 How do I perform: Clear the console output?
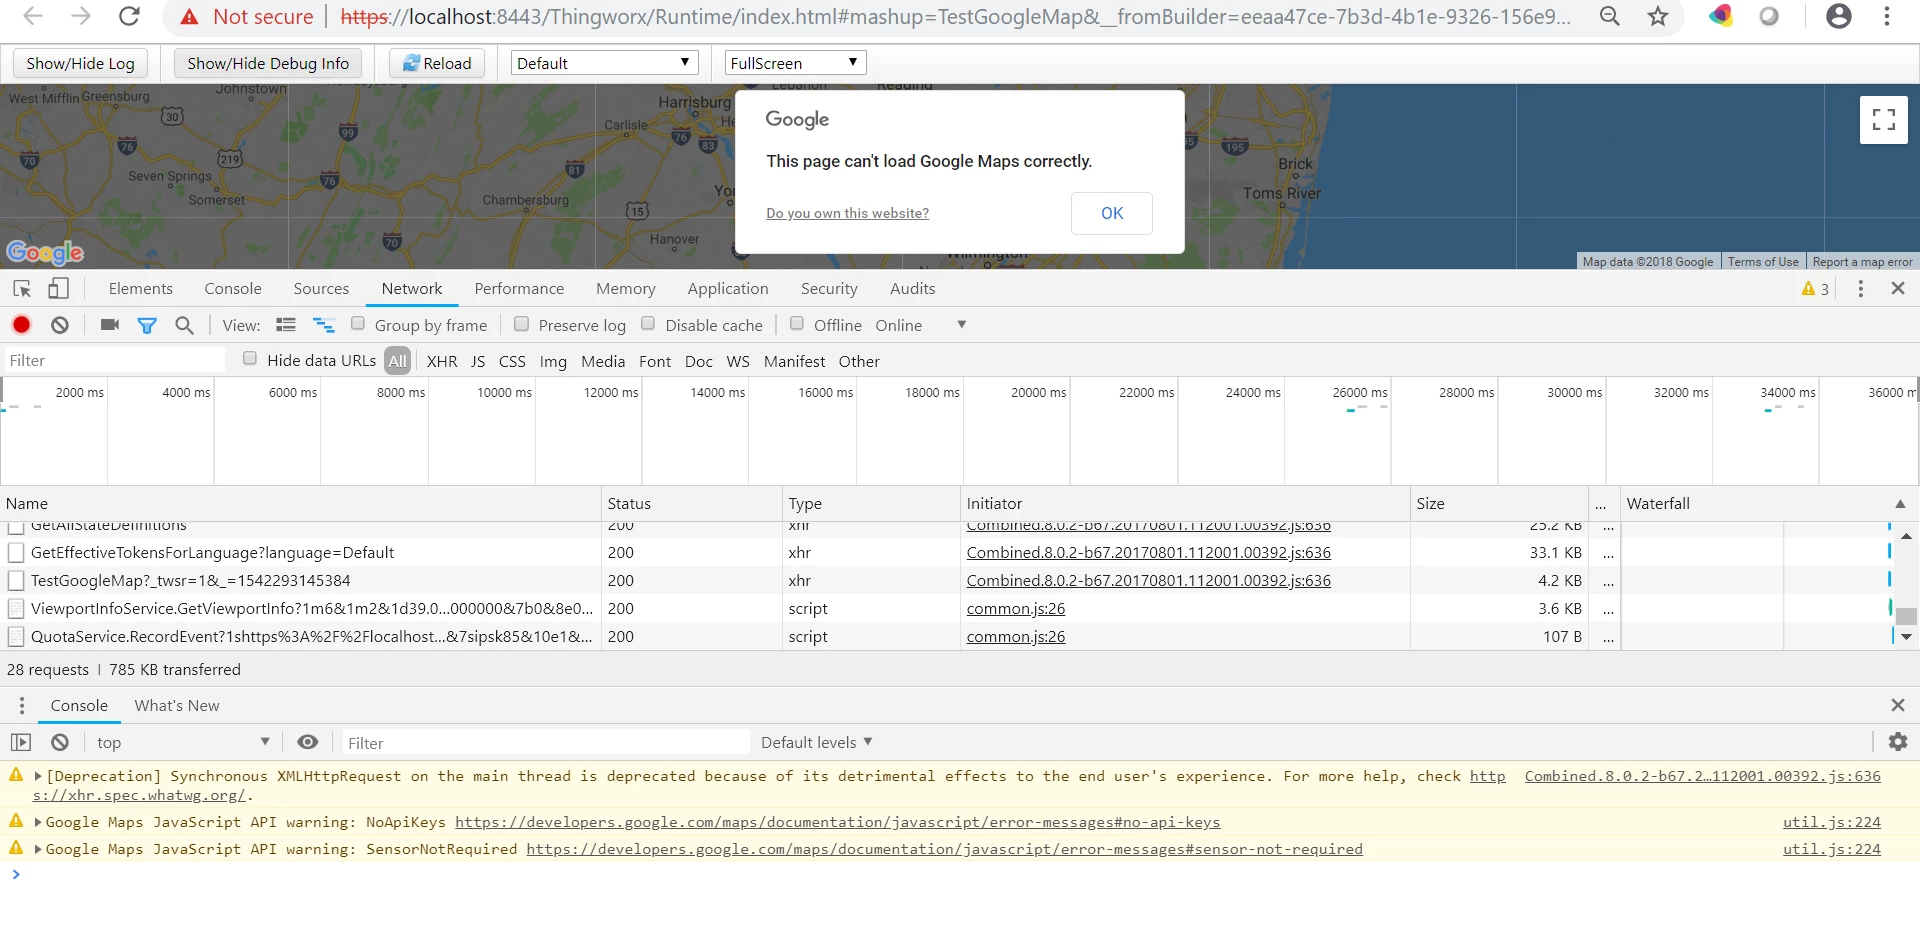pyautogui.click(x=60, y=742)
